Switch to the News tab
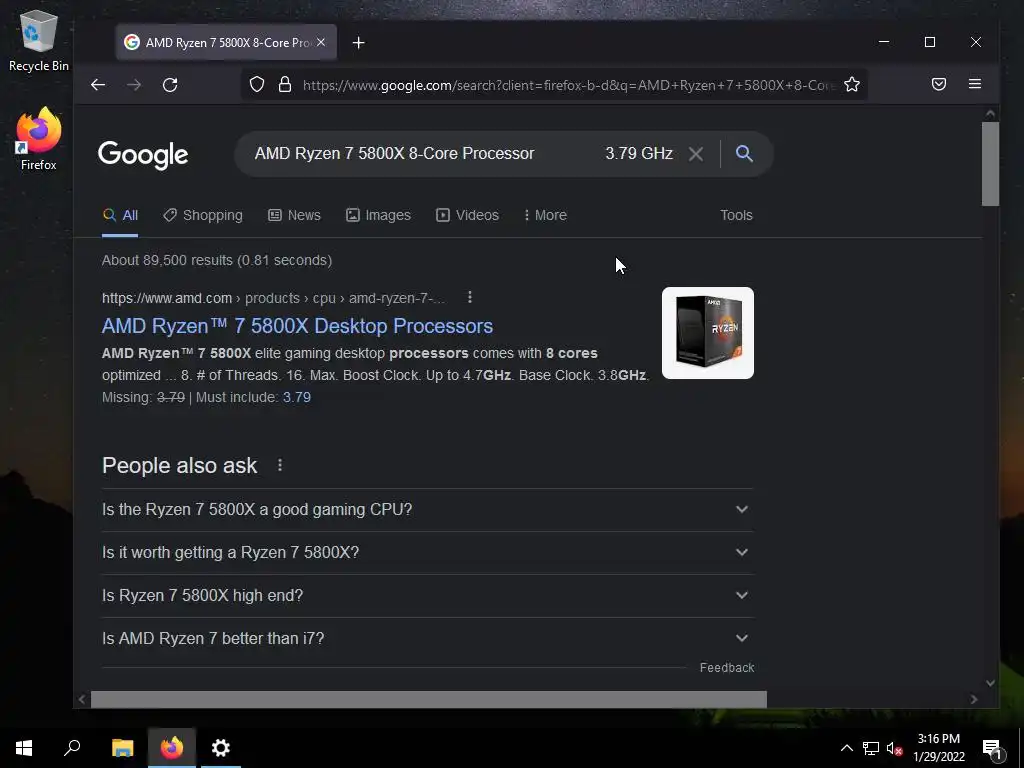This screenshot has height=768, width=1024. point(295,215)
